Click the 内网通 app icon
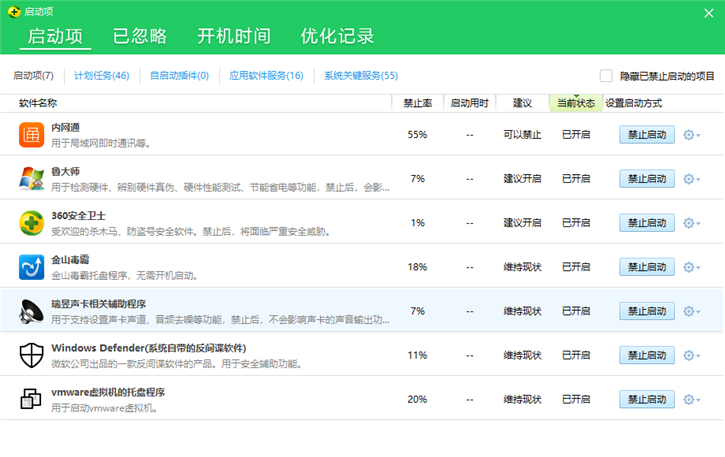725x457 pixels. tap(32, 135)
